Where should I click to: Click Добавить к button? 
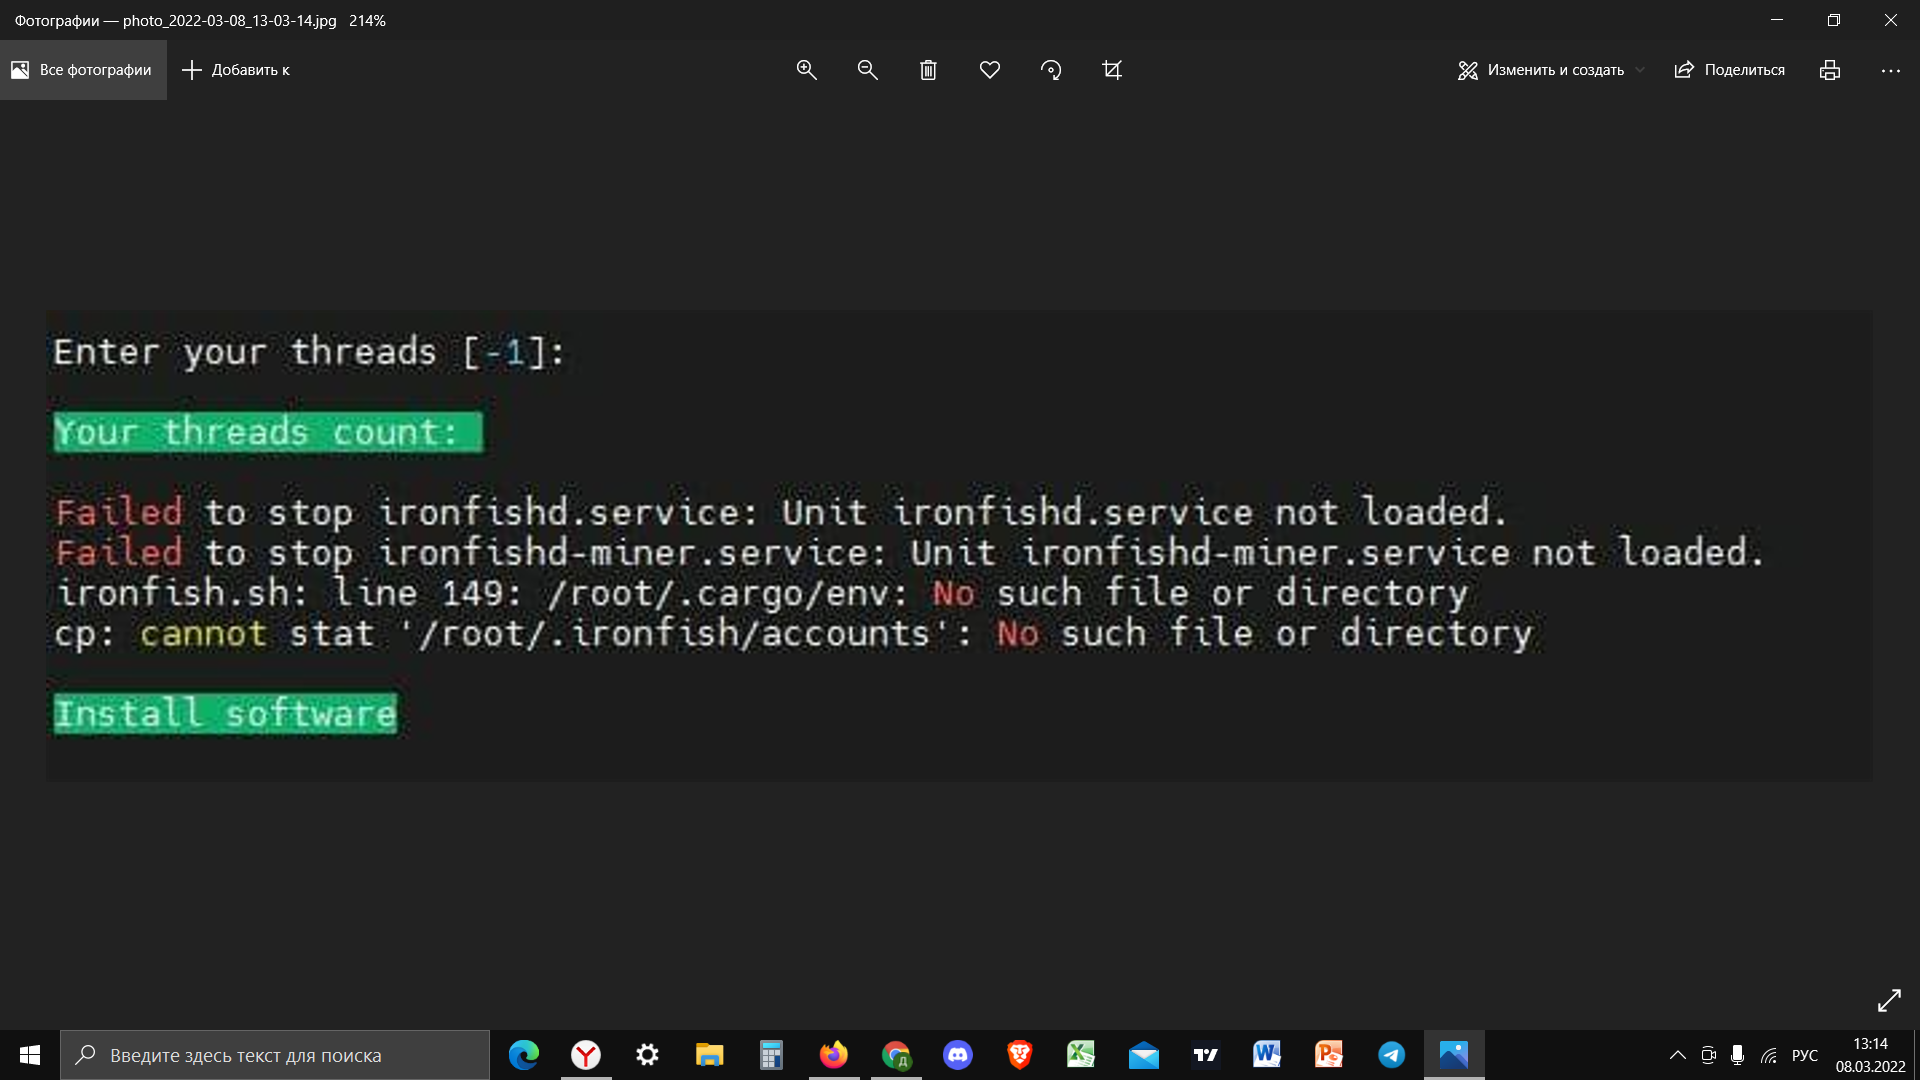236,70
